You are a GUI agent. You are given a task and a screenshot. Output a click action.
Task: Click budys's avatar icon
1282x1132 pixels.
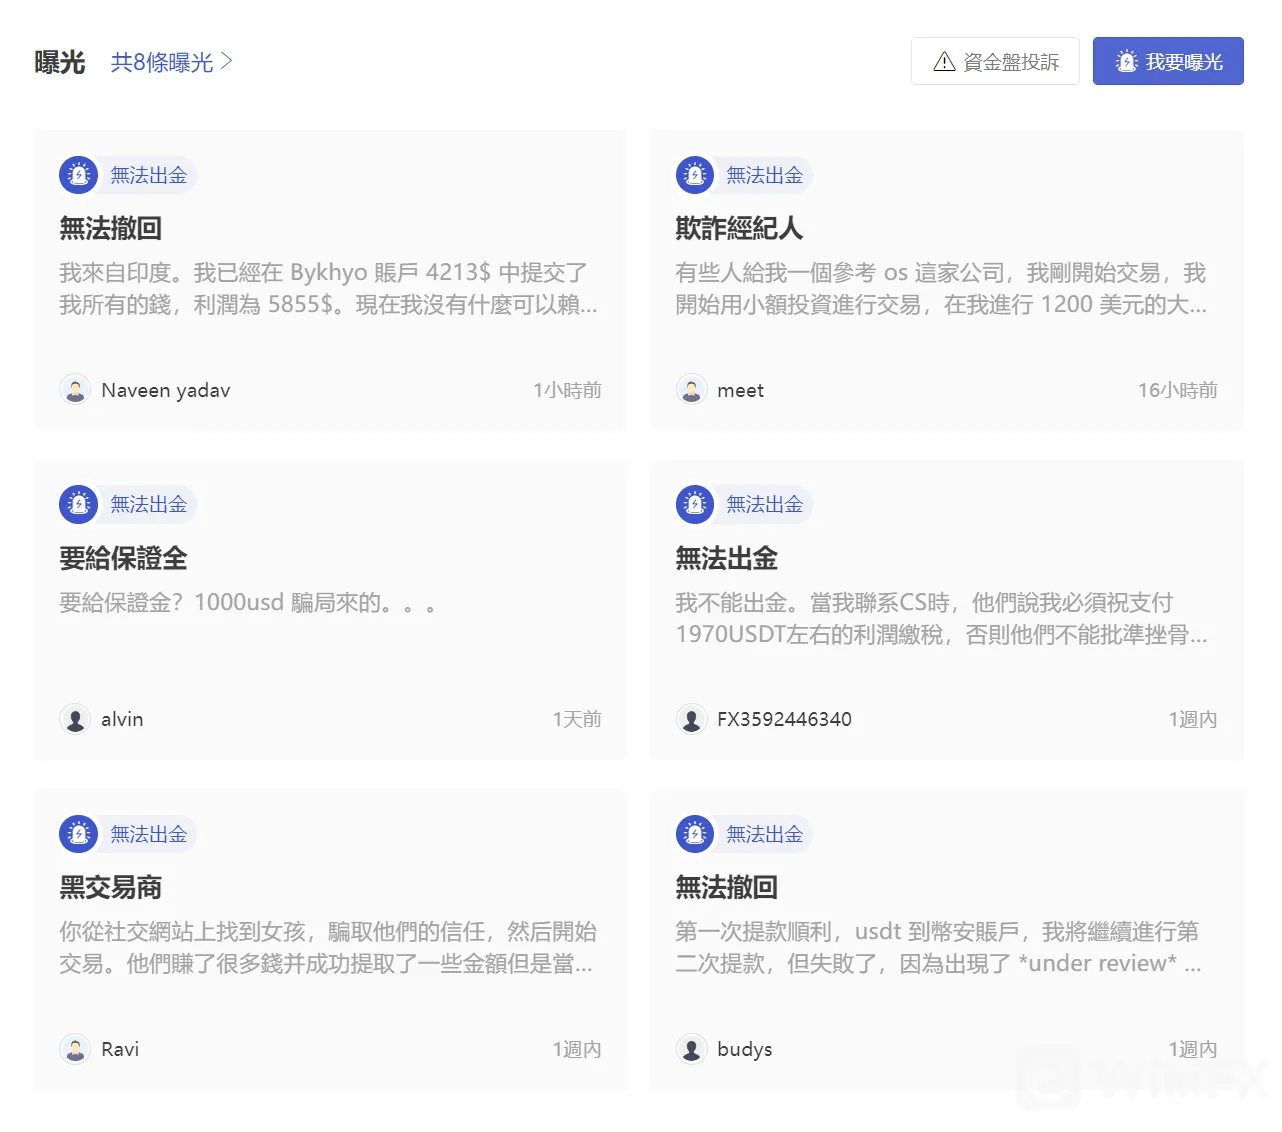(691, 1048)
